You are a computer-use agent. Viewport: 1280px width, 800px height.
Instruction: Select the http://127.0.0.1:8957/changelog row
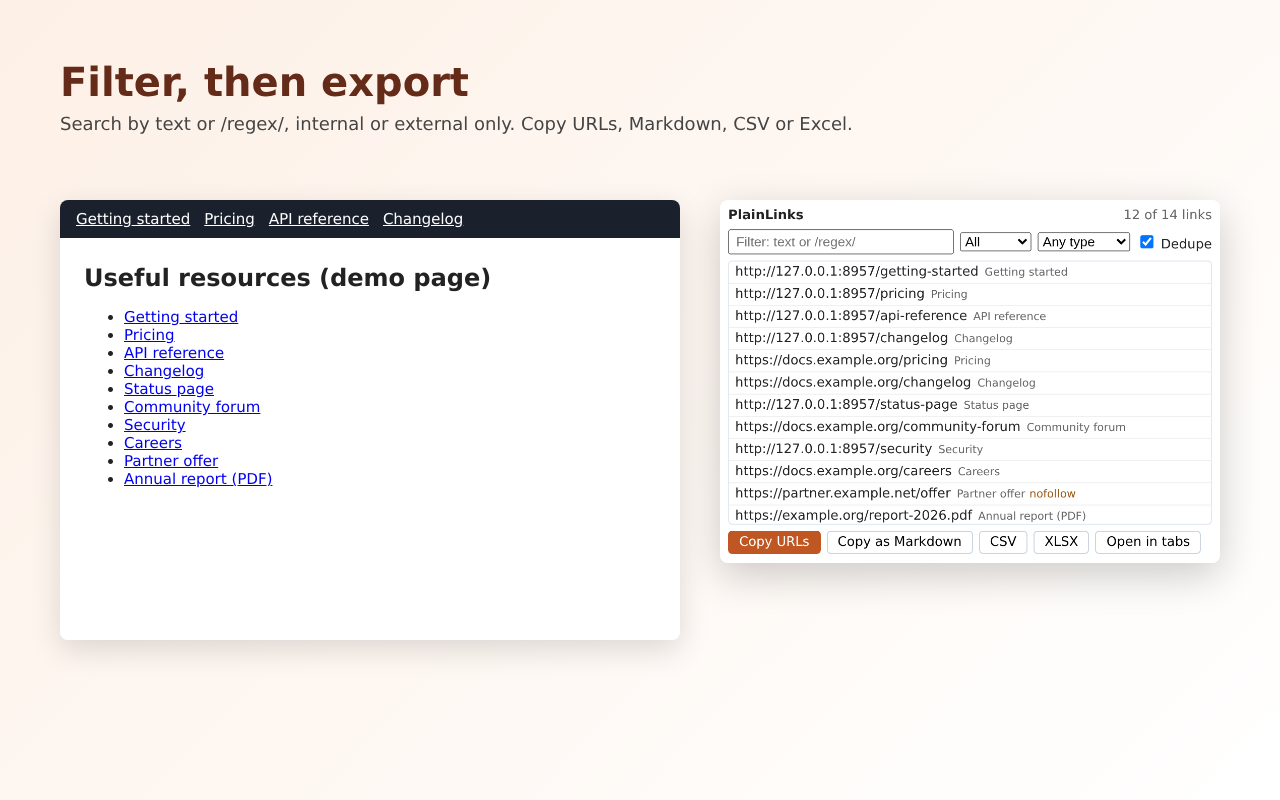[x=970, y=338]
